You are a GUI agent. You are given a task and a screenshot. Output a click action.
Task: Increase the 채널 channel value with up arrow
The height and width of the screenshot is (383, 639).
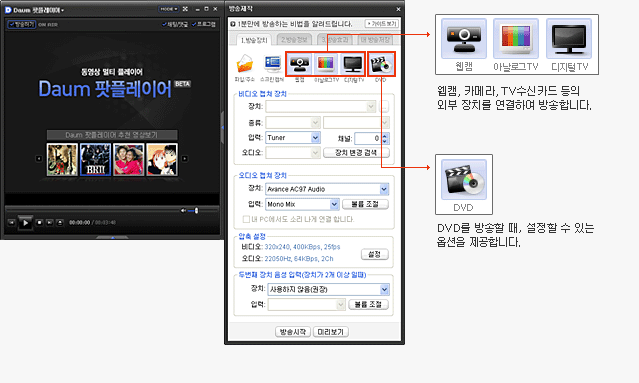point(385,135)
